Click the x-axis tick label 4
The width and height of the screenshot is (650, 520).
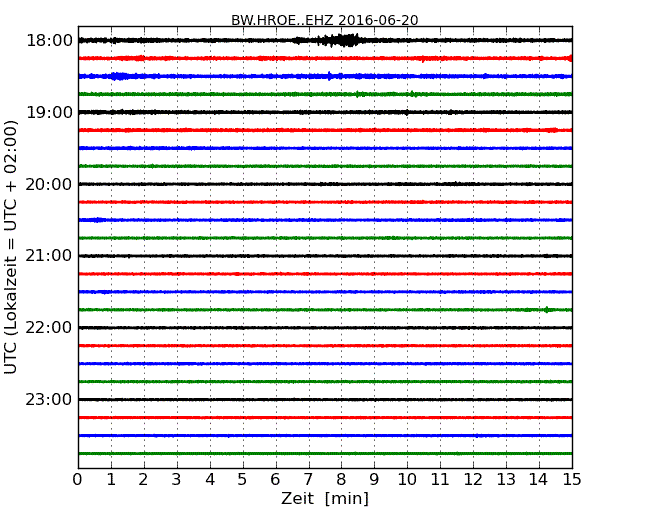[x=210, y=480]
